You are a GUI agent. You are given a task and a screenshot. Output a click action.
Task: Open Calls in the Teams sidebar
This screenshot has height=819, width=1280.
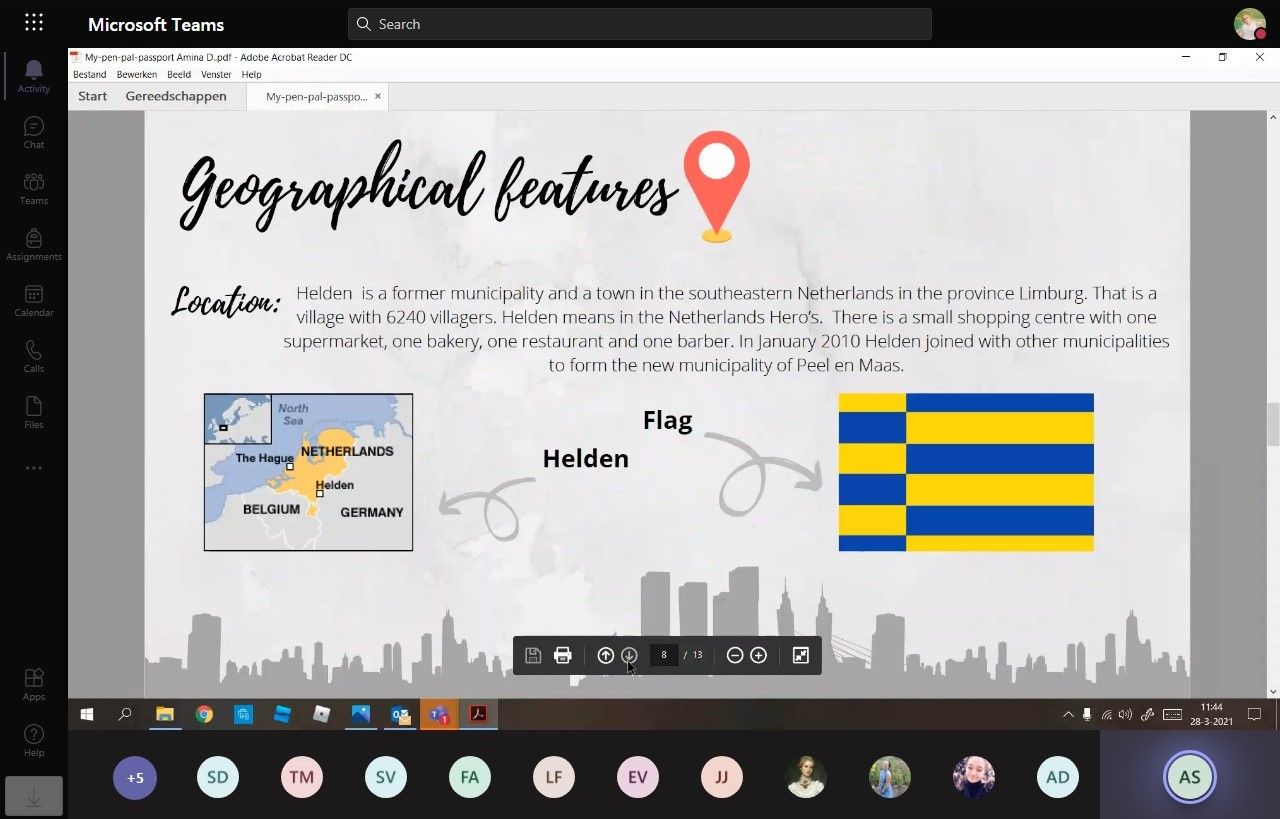(33, 356)
